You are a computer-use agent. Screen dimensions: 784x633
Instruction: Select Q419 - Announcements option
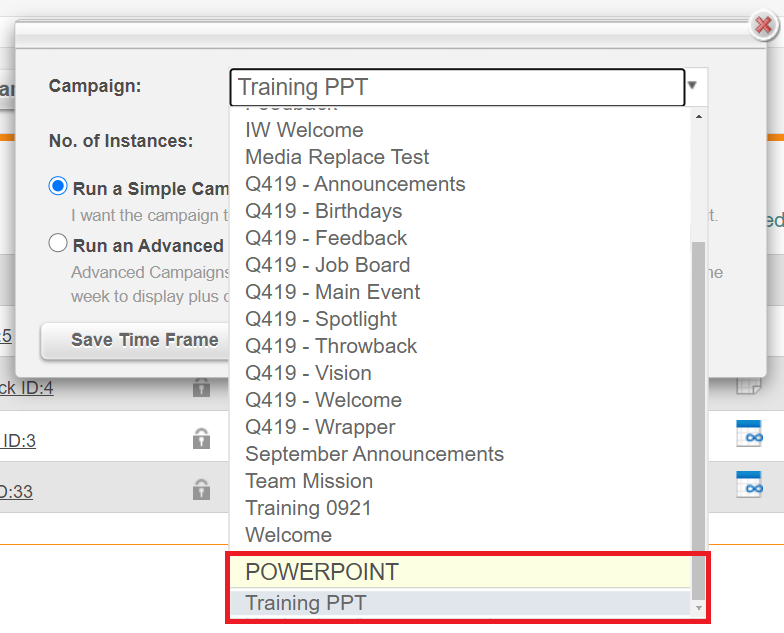point(355,184)
